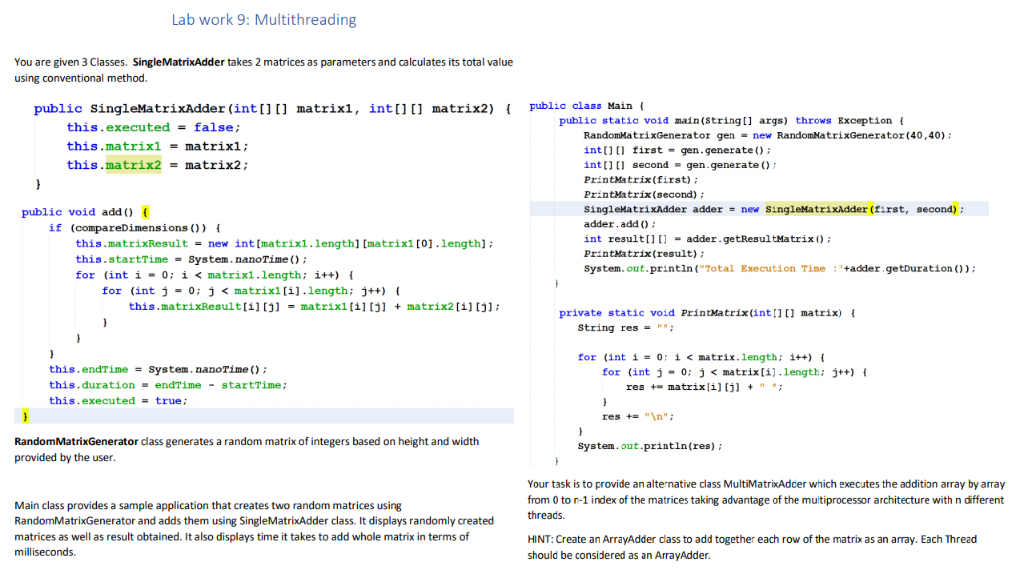Click the yellow highlighted closing brace of add()

tap(25, 416)
